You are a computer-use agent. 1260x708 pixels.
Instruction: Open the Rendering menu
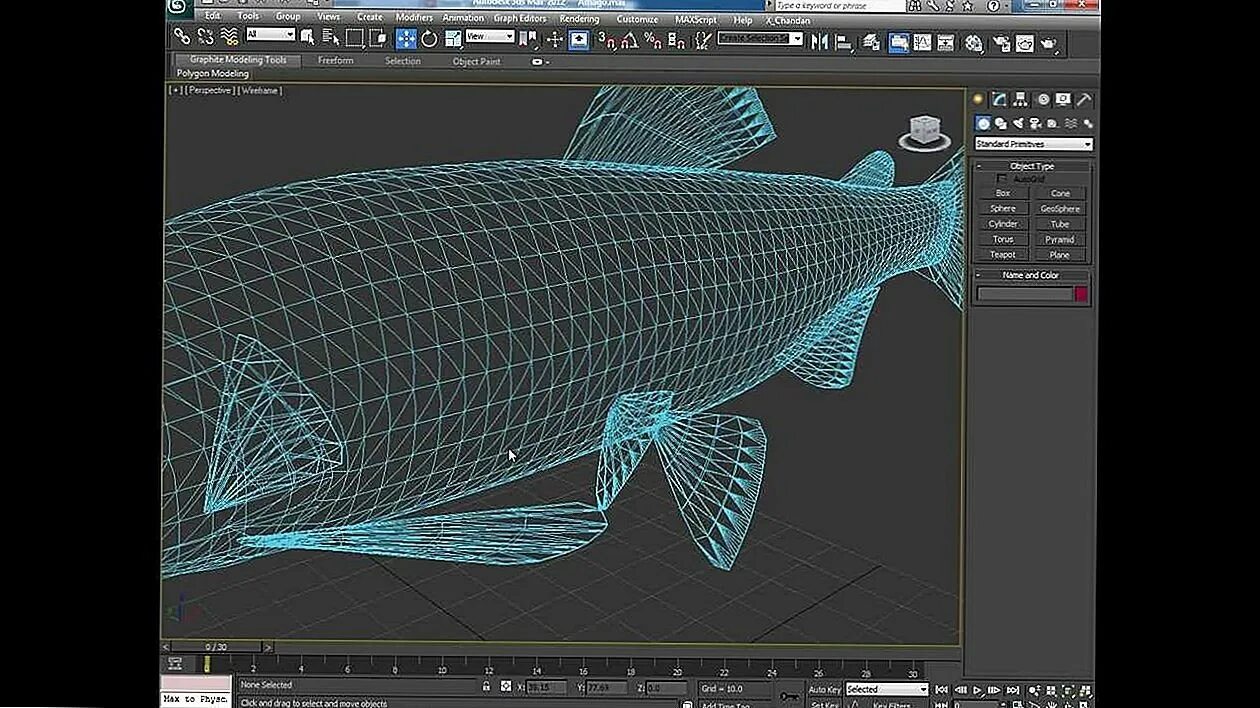click(x=579, y=18)
